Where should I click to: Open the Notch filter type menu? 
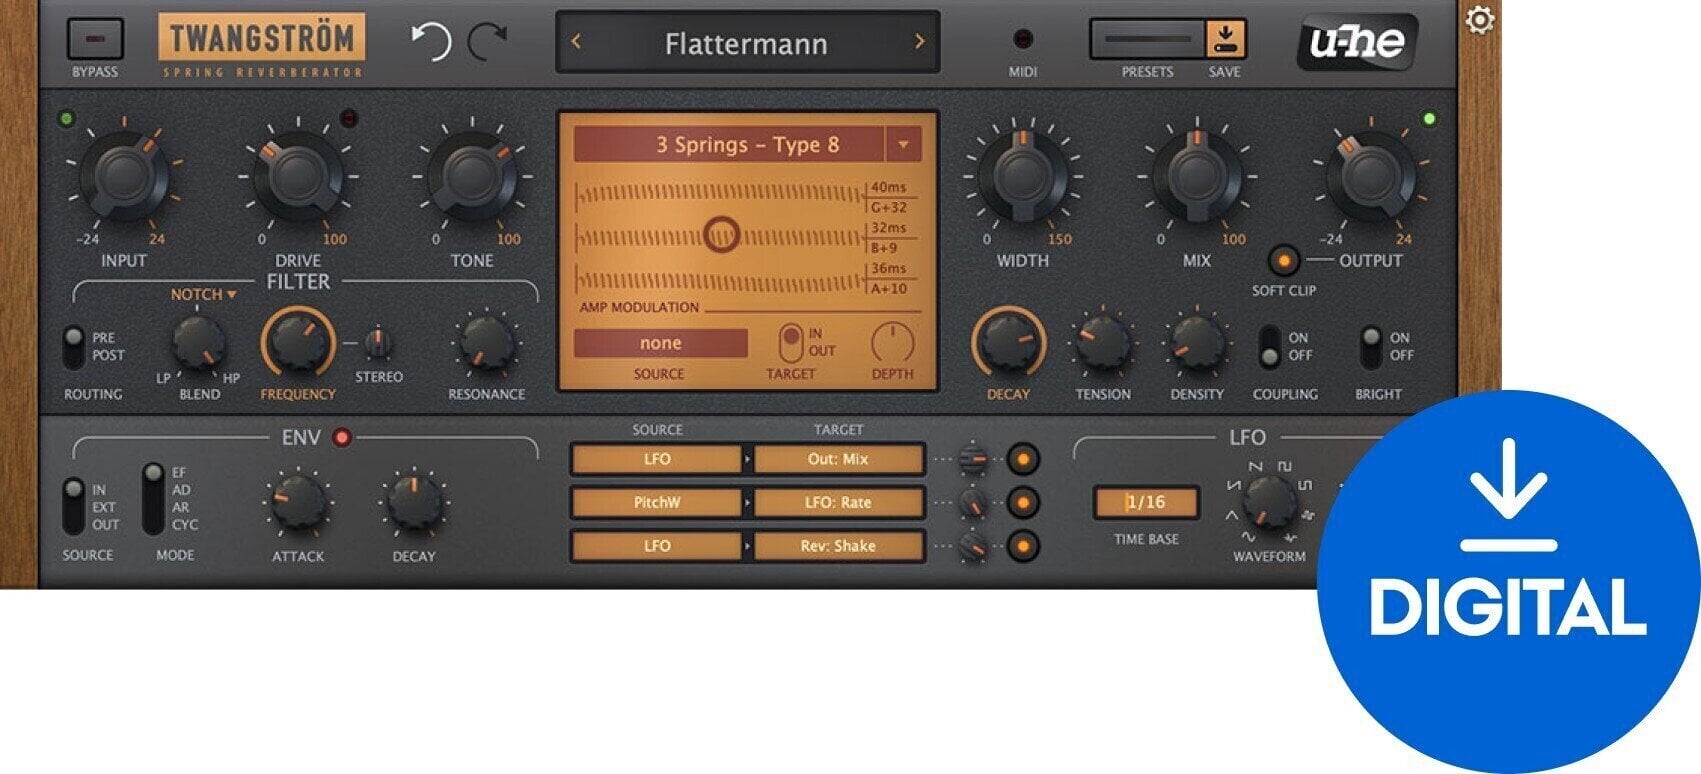click(x=203, y=295)
